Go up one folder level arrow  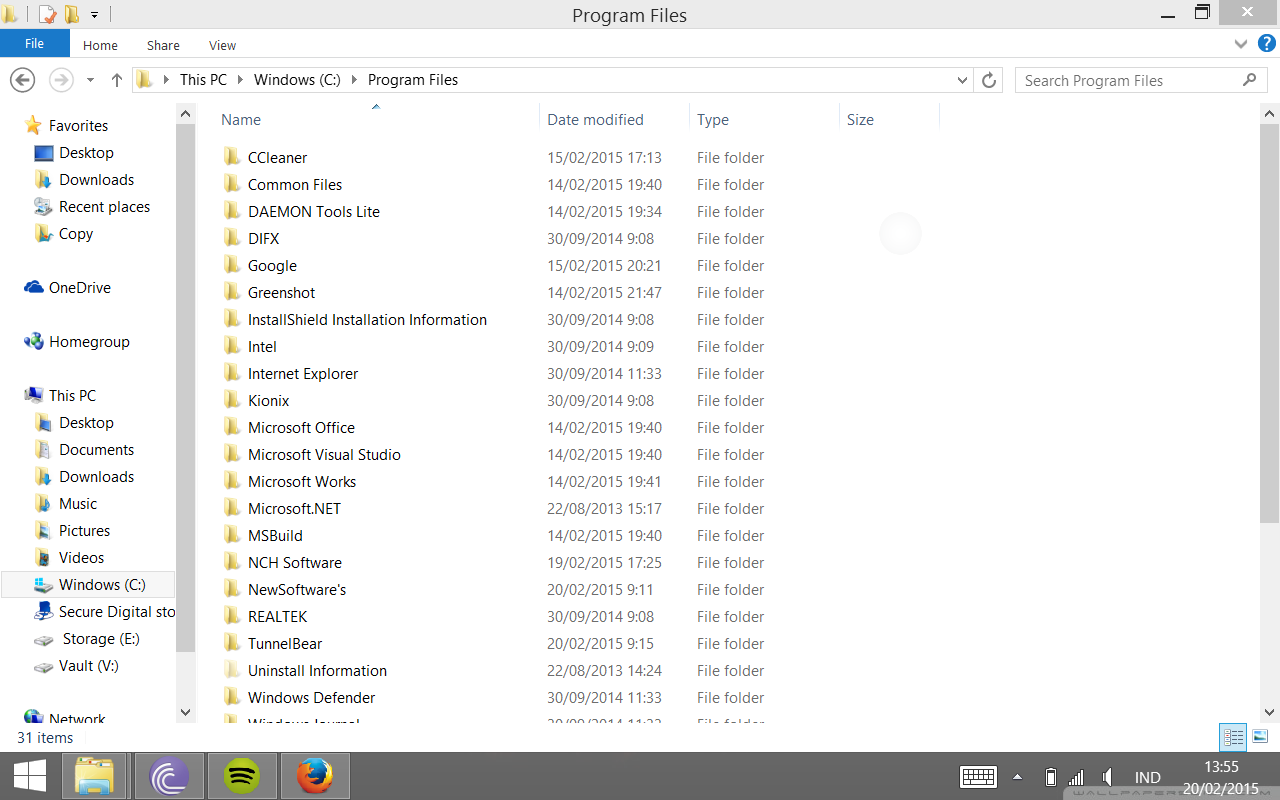point(117,80)
